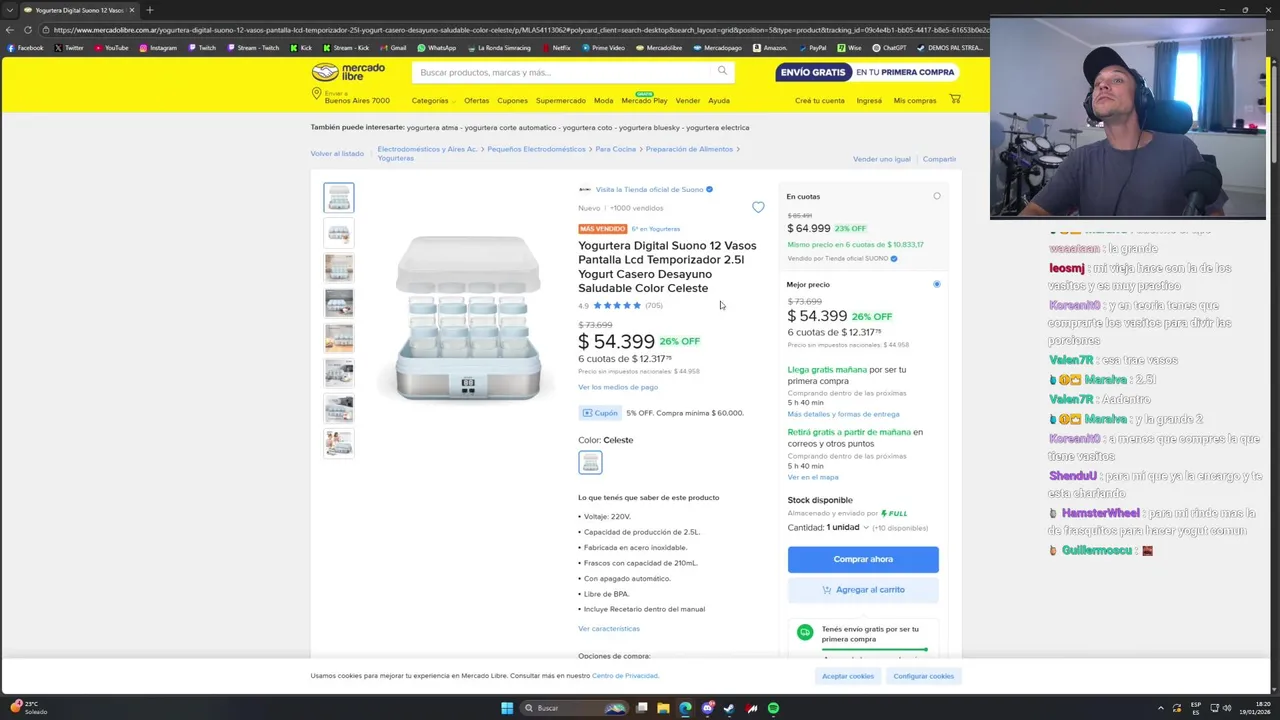The height and width of the screenshot is (720, 1280).
Task: Open Centro de Privacidad link
Action: click(x=625, y=676)
